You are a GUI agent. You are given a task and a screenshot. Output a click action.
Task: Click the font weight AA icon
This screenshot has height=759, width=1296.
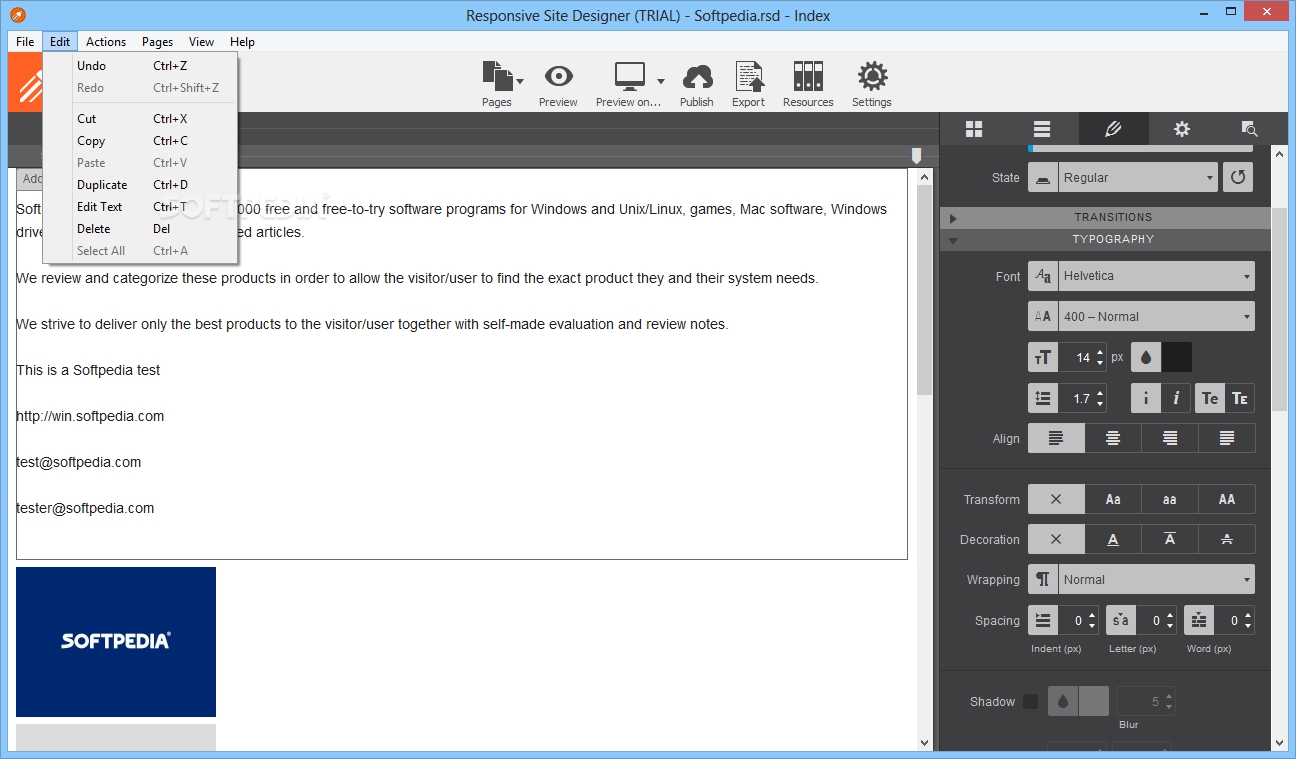pos(1043,316)
